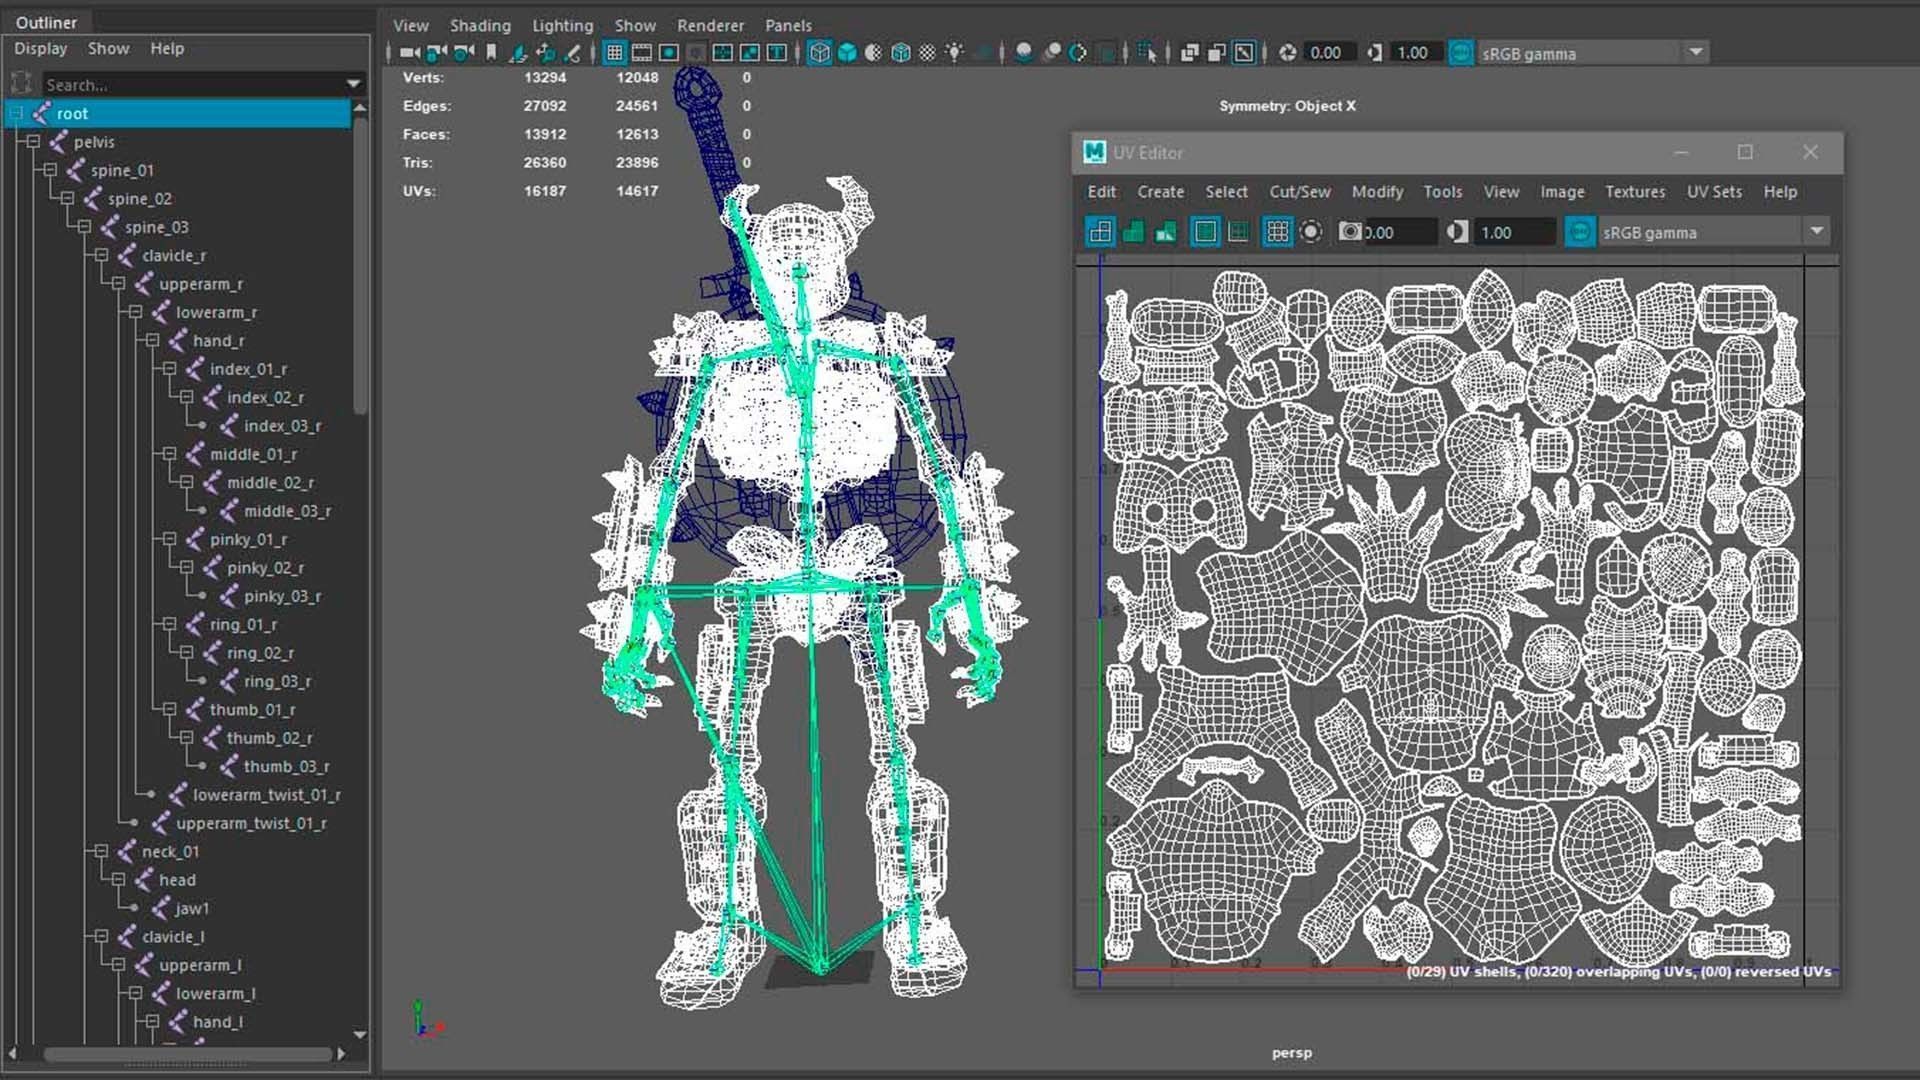
Task: Toggle UV Editor grid display icon
Action: click(1277, 232)
